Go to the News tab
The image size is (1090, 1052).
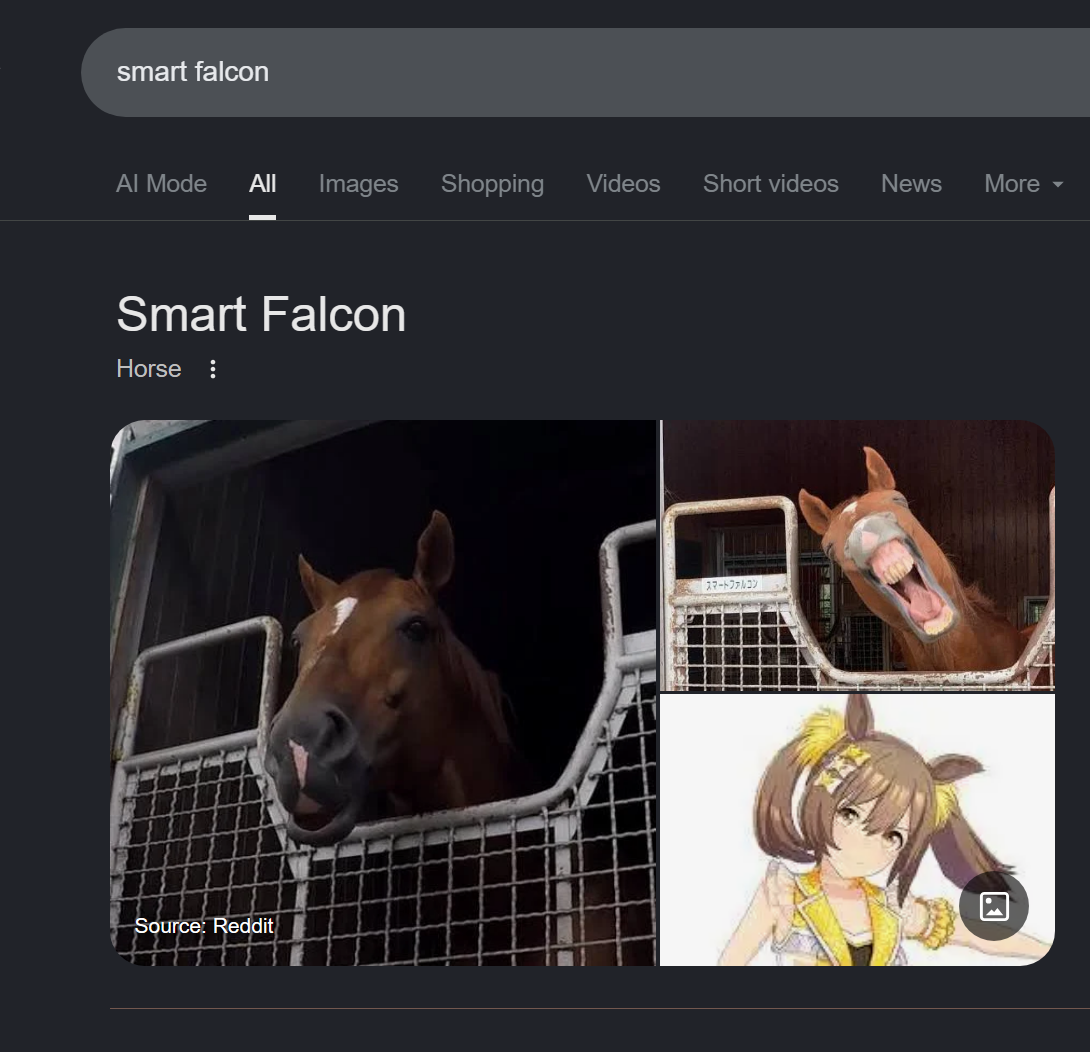coord(911,184)
